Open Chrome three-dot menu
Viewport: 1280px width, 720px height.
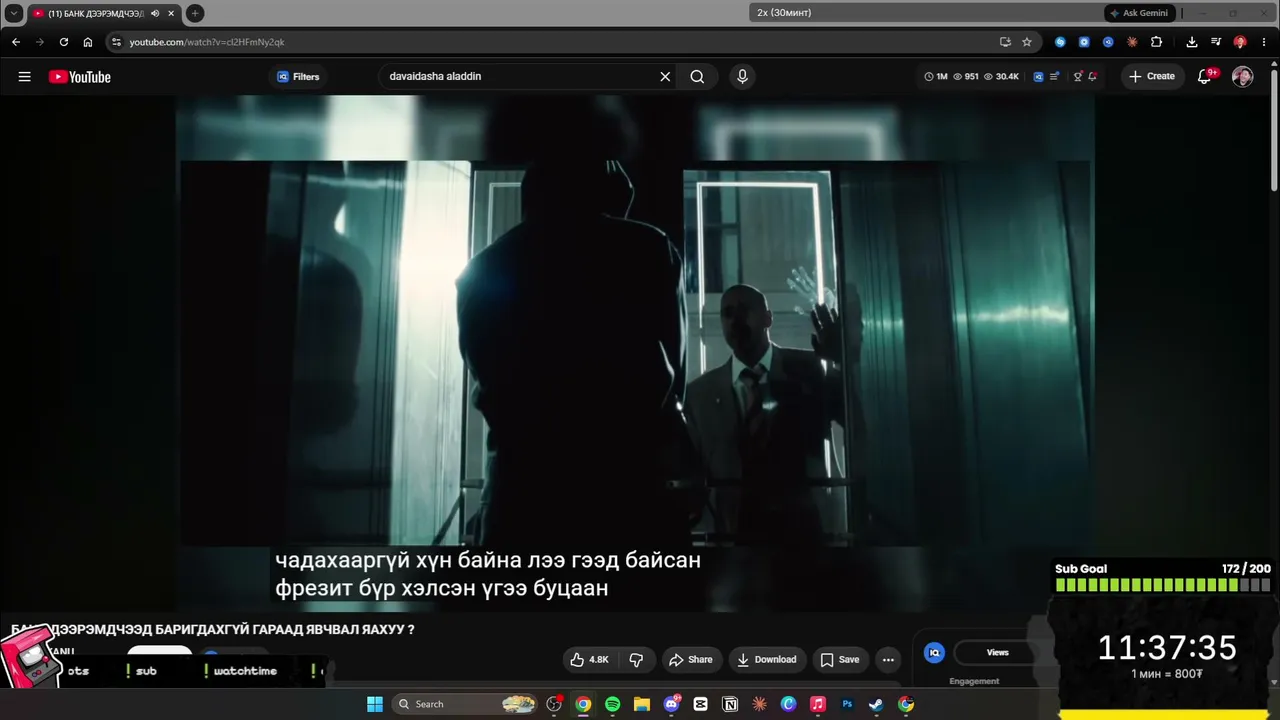pyautogui.click(x=1264, y=42)
